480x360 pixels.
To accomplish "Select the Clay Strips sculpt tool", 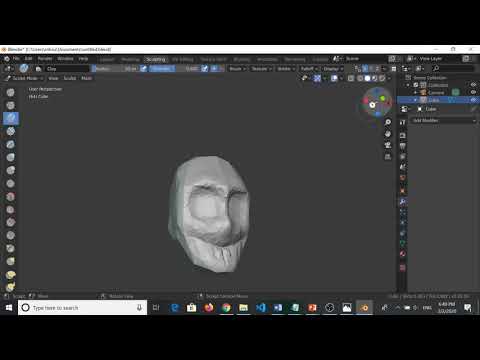I will click(x=11, y=131).
